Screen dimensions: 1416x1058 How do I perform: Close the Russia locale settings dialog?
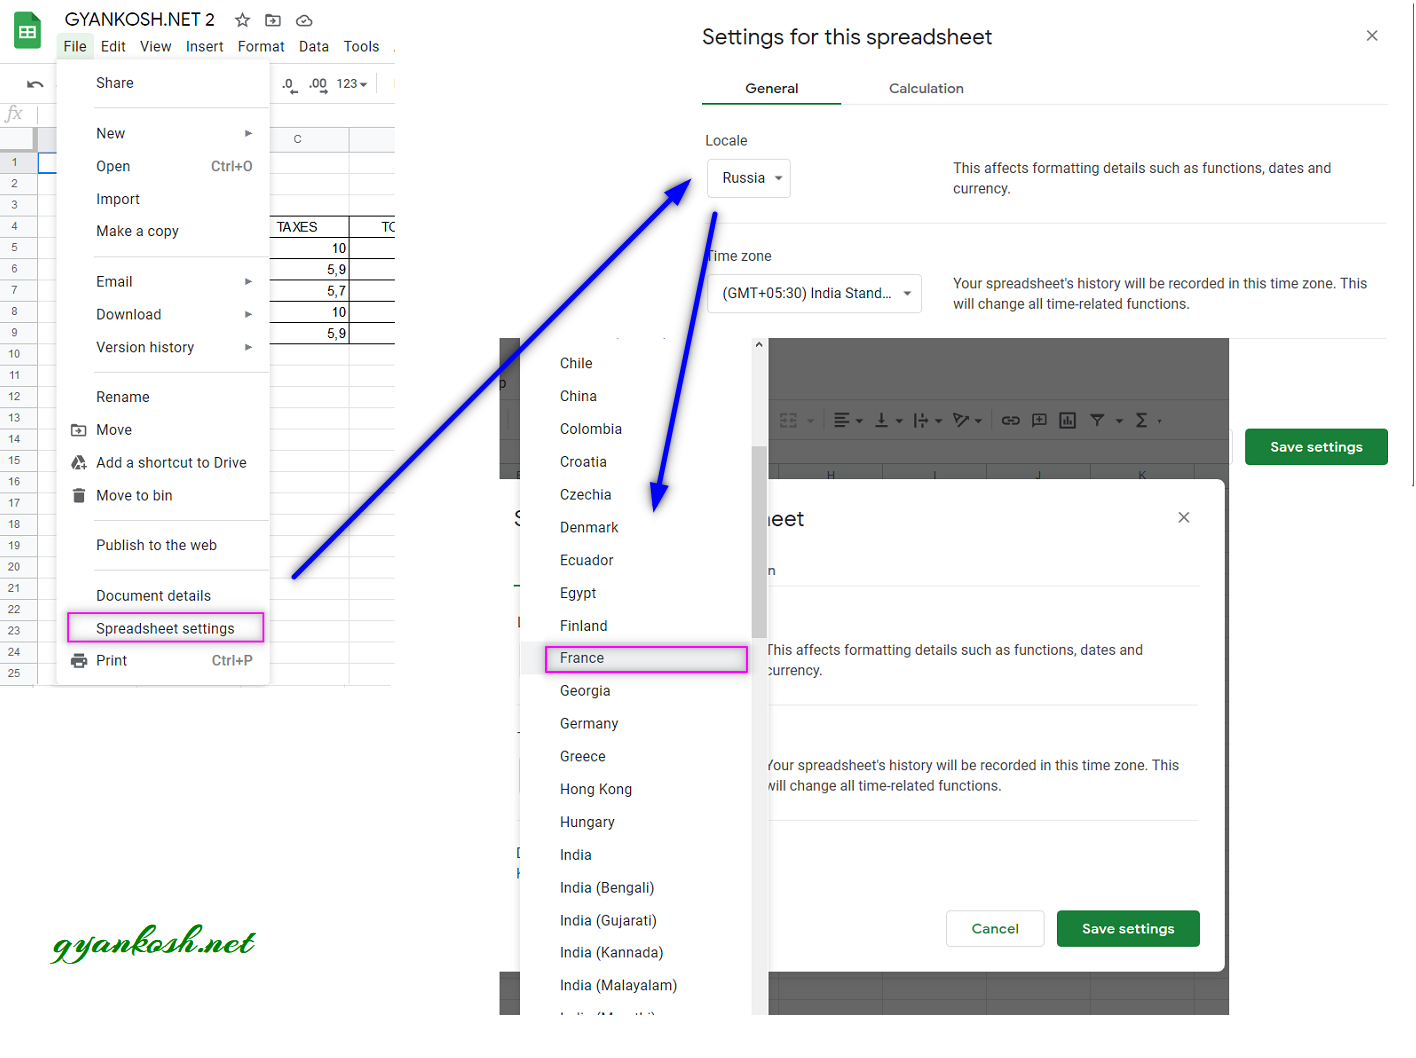[x=1372, y=35]
